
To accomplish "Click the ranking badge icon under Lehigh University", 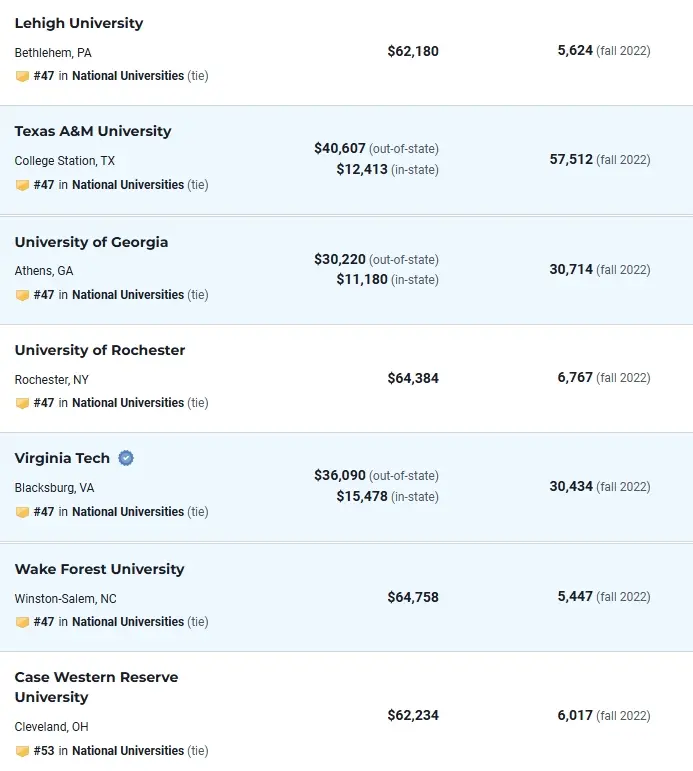I will click(x=22, y=76).
